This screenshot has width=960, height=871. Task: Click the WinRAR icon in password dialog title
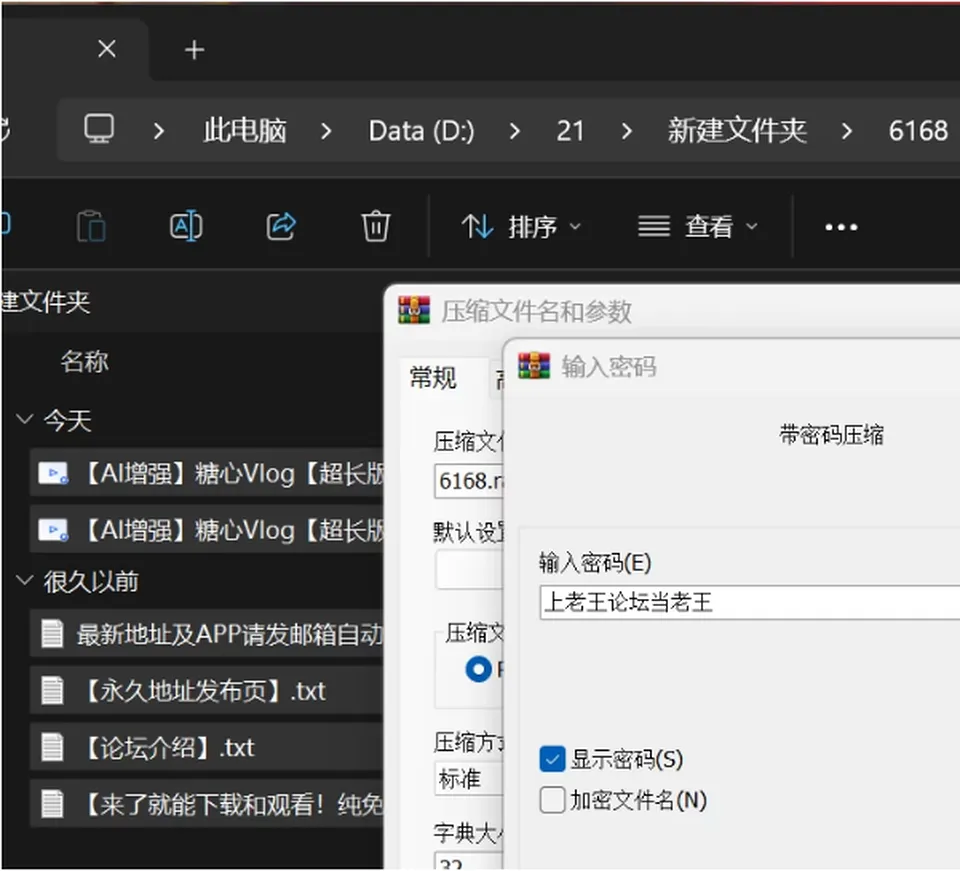[534, 366]
